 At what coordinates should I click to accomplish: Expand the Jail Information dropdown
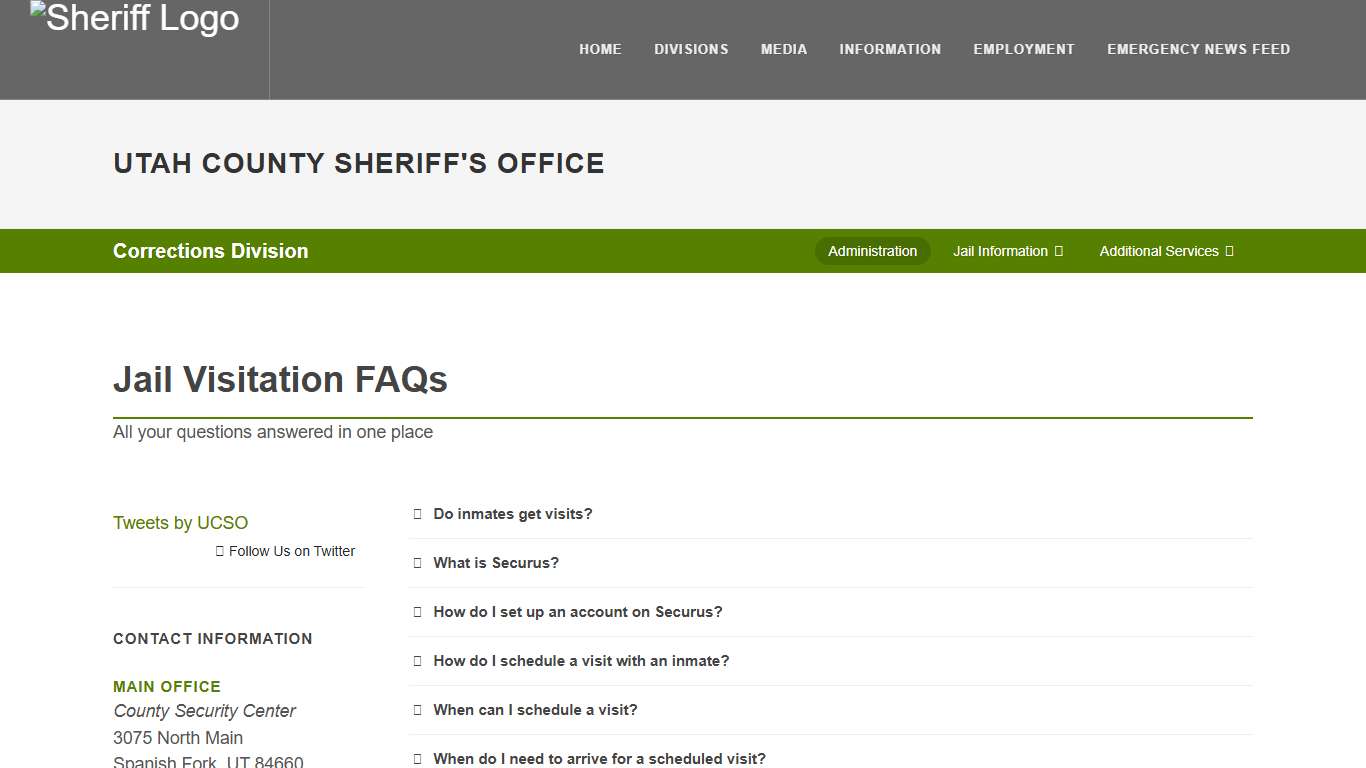tap(1007, 251)
